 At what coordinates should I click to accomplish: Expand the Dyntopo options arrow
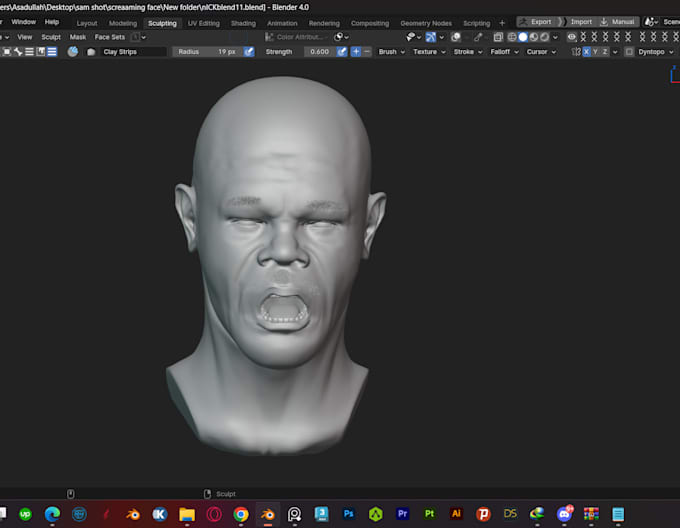pos(671,52)
